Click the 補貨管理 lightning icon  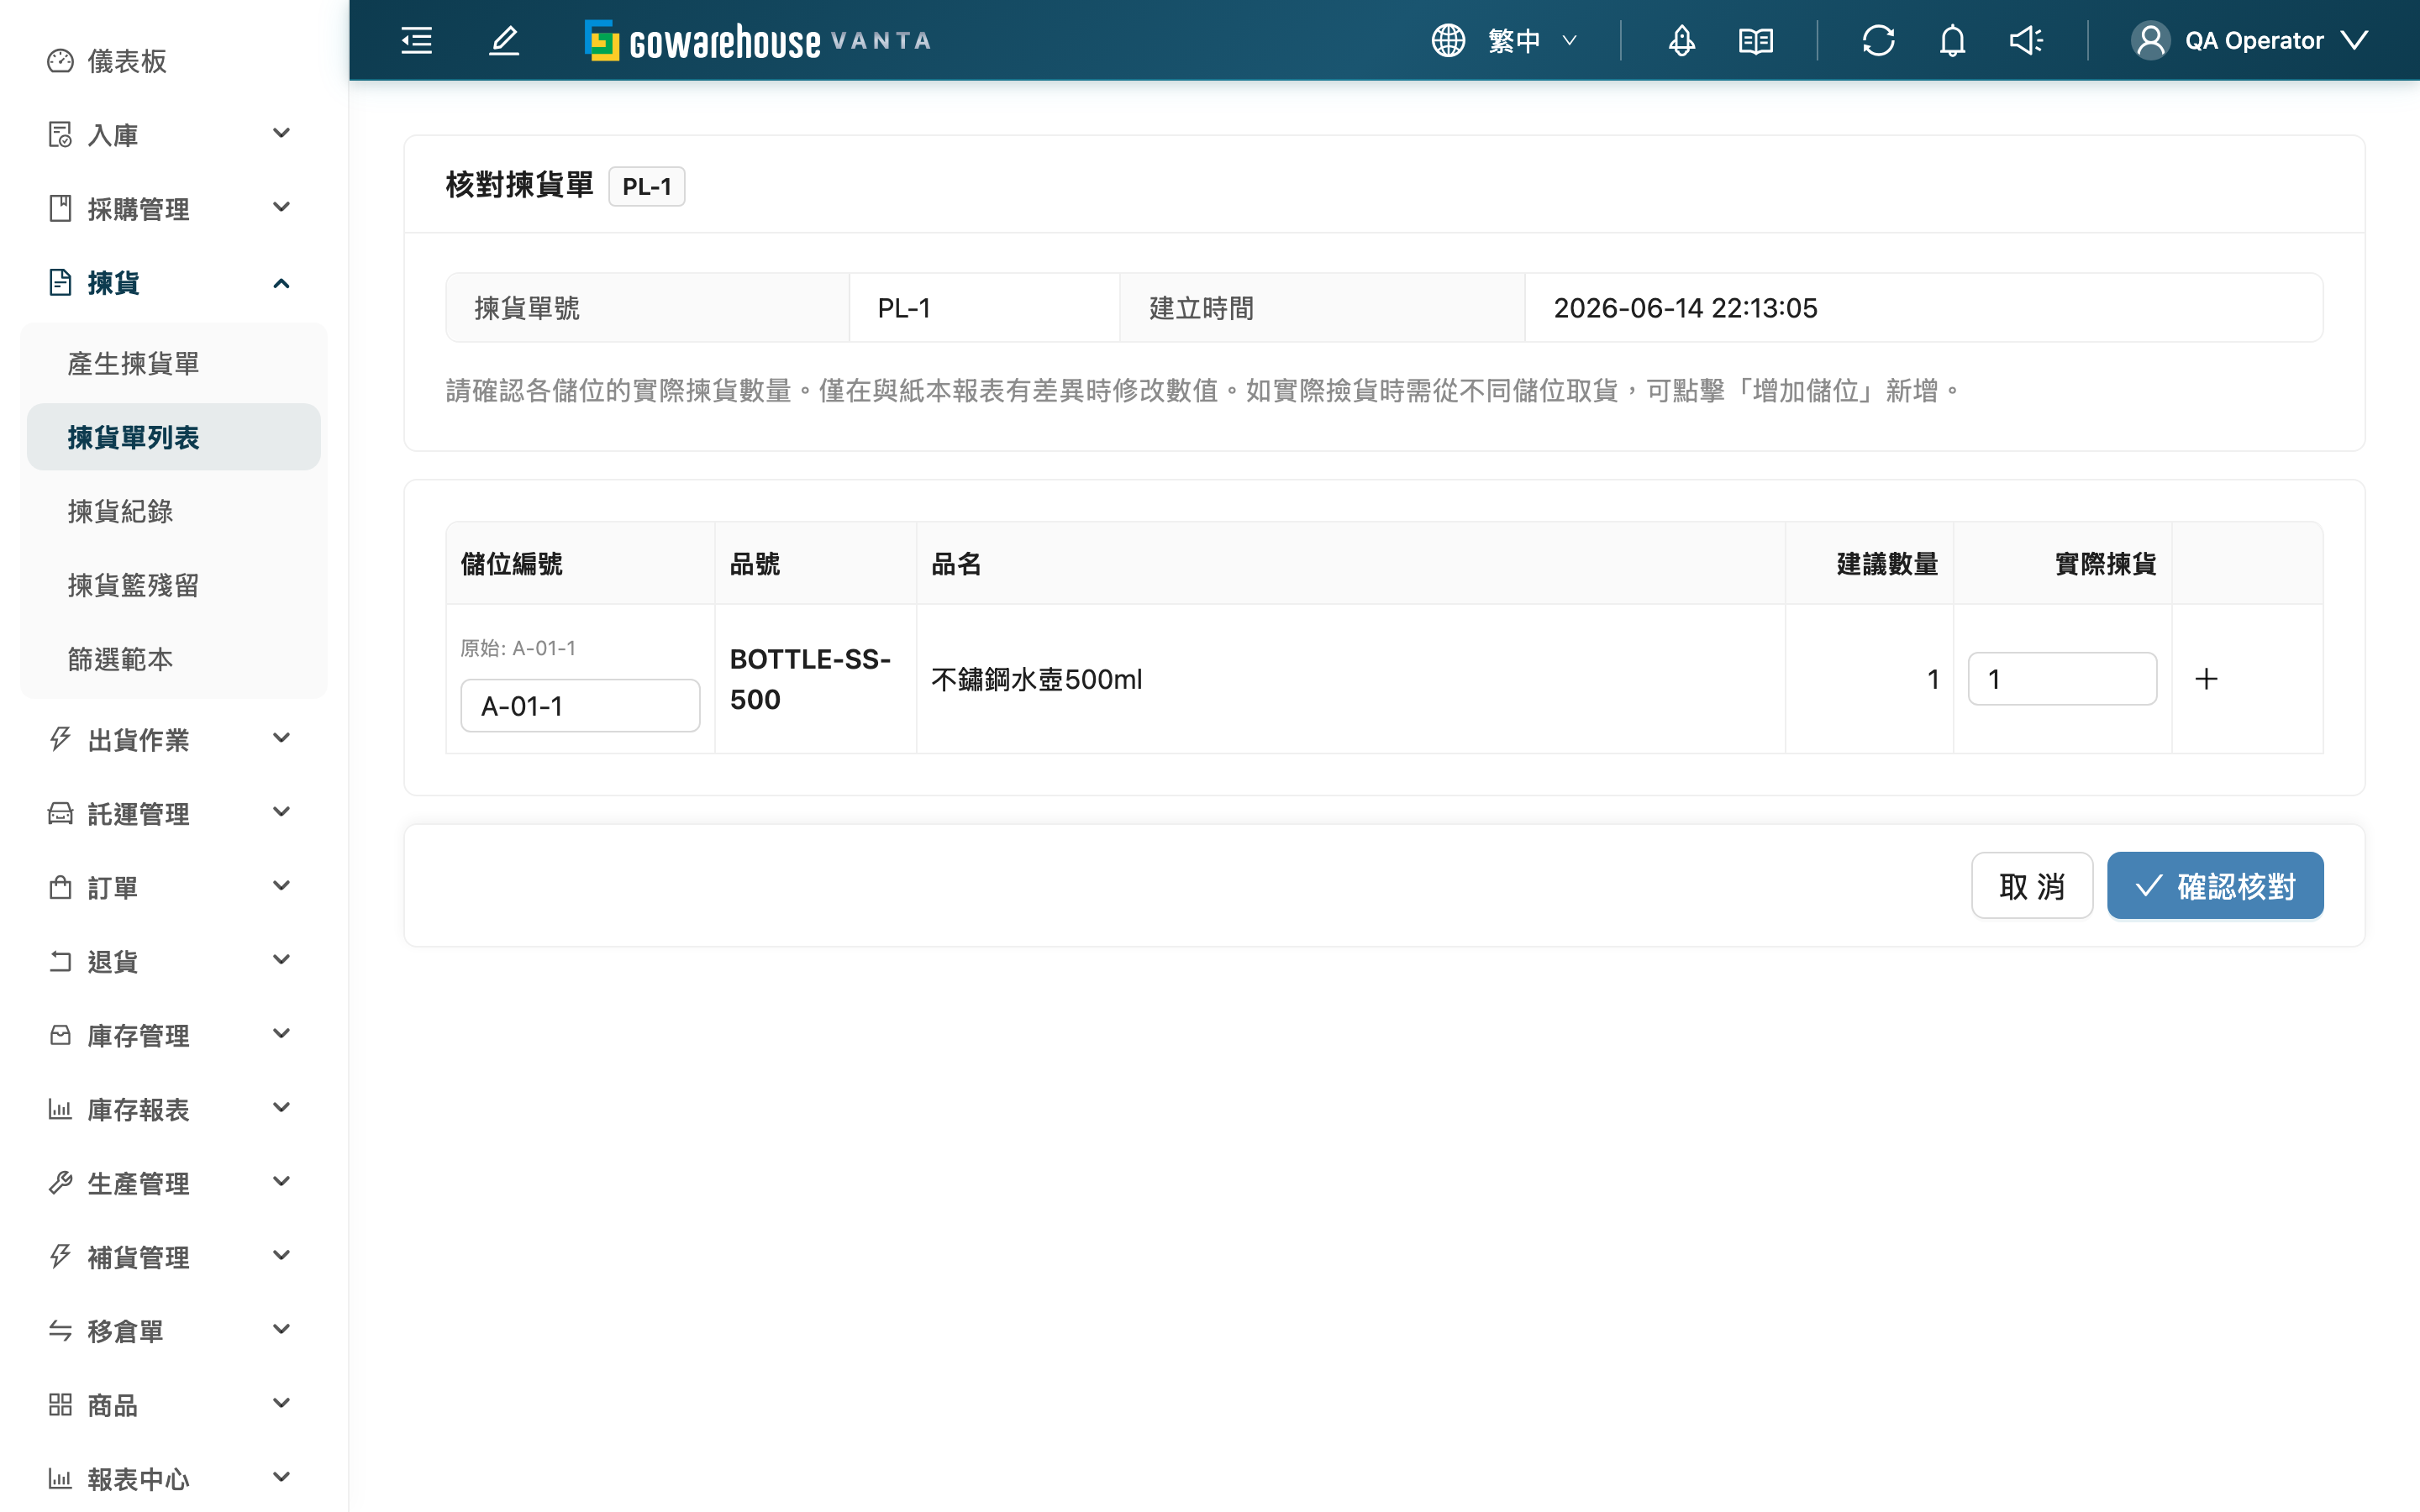coord(60,1257)
